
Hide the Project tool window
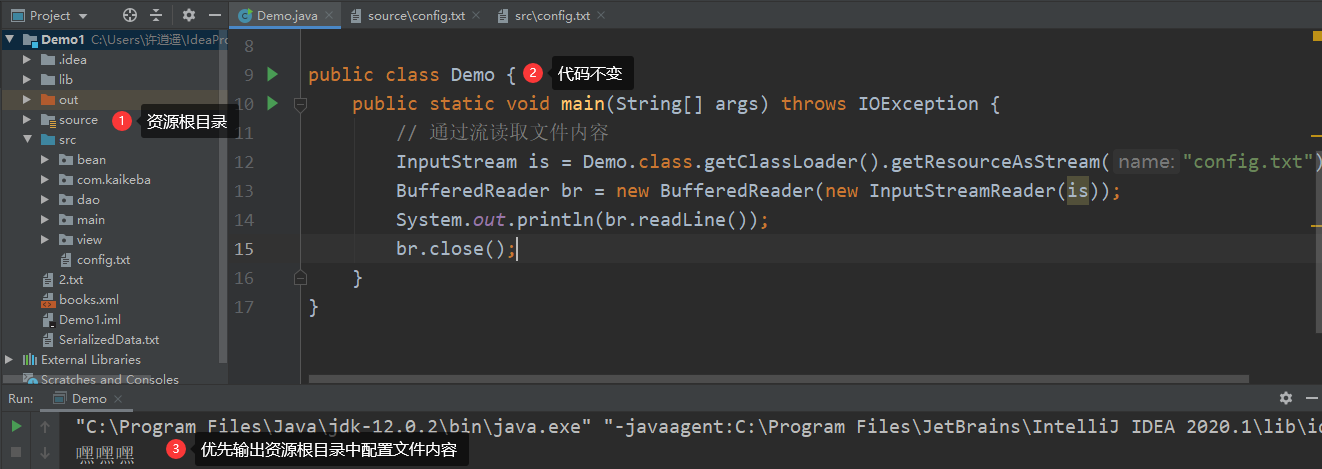[215, 15]
